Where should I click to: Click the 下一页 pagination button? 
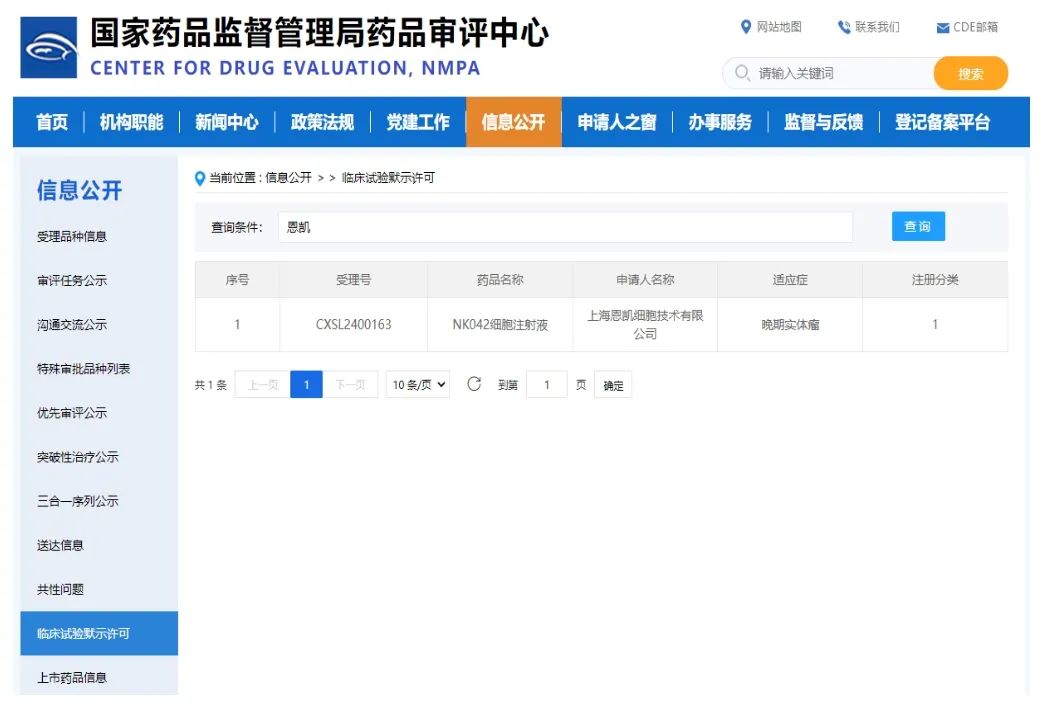click(351, 384)
